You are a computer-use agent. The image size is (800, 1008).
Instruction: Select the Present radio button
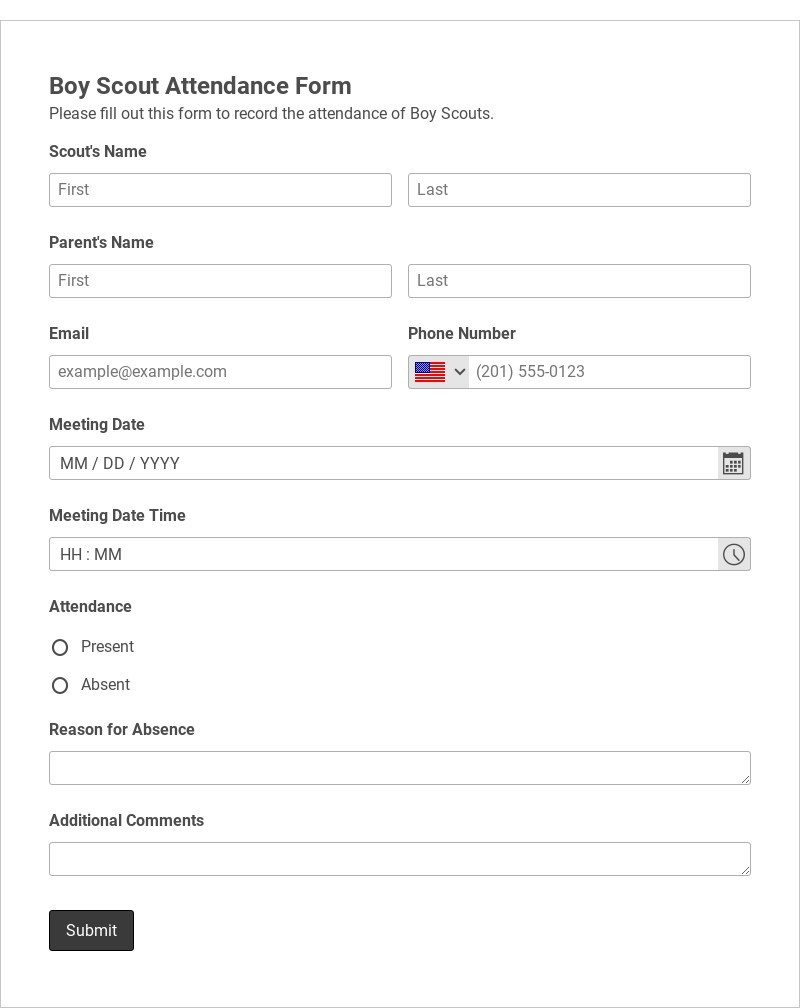60,647
